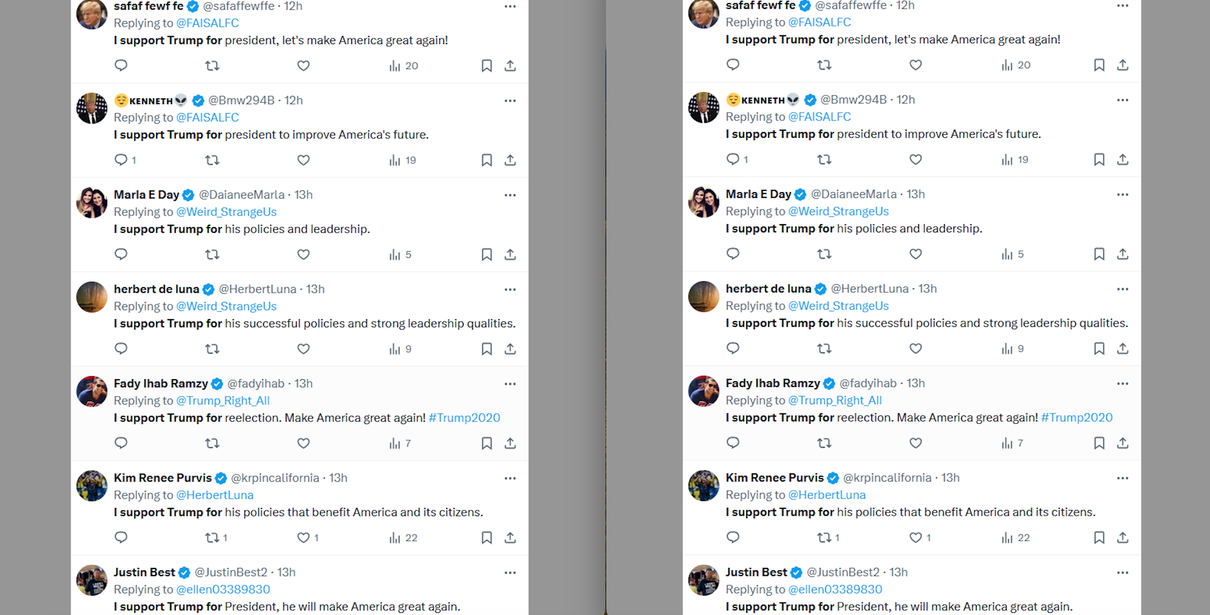Bookmark Marla E Day's reply in left panel
1210x615 pixels.
point(487,255)
